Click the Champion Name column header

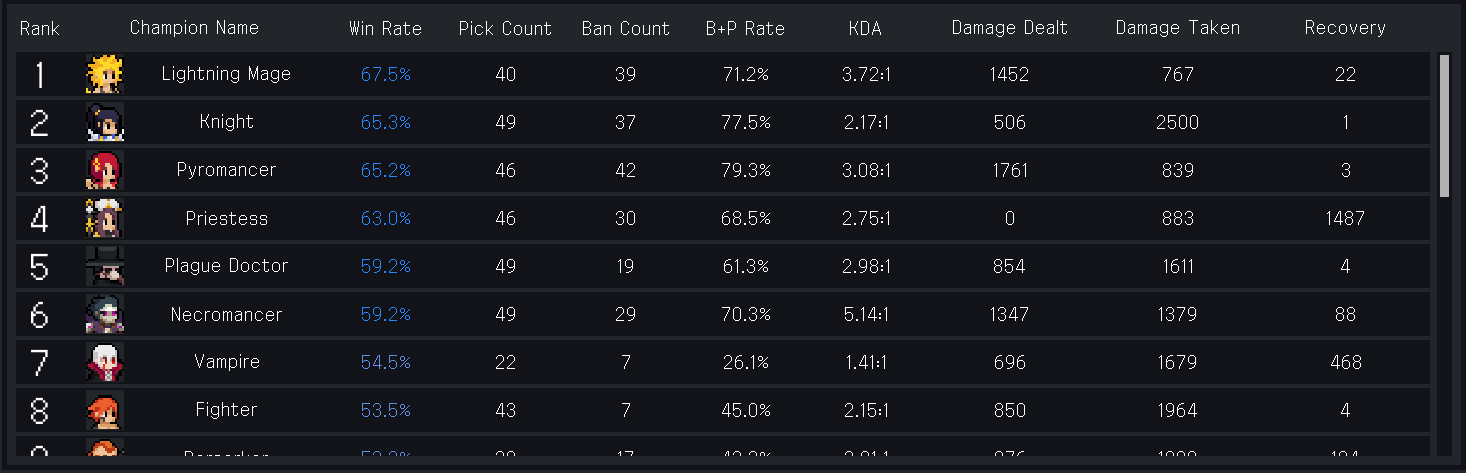[x=194, y=28]
